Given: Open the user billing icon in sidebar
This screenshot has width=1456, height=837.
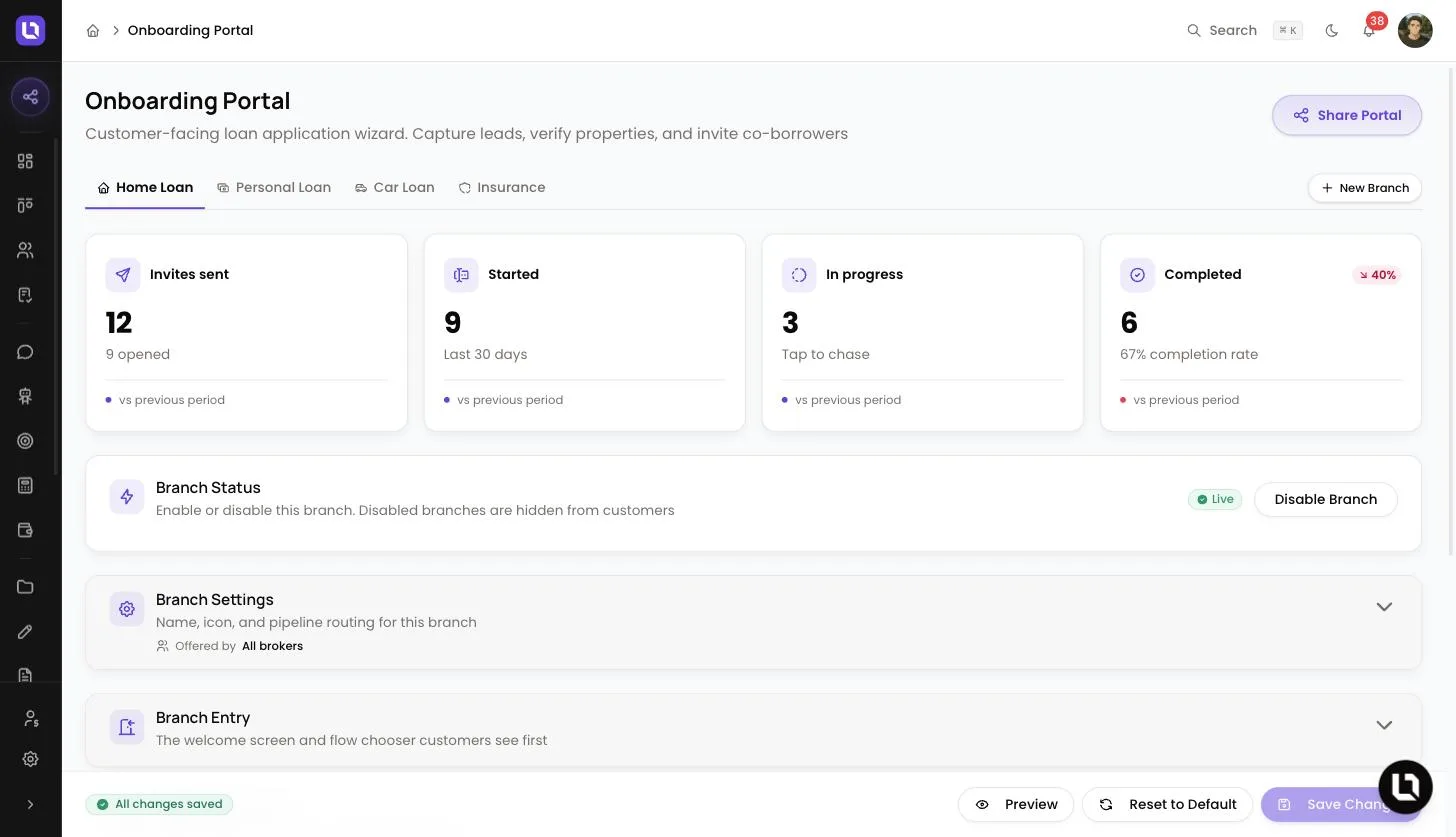Looking at the screenshot, I should tap(30, 718).
